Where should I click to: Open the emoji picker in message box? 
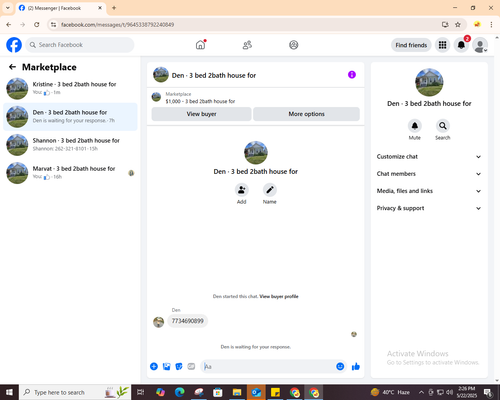[x=340, y=367]
